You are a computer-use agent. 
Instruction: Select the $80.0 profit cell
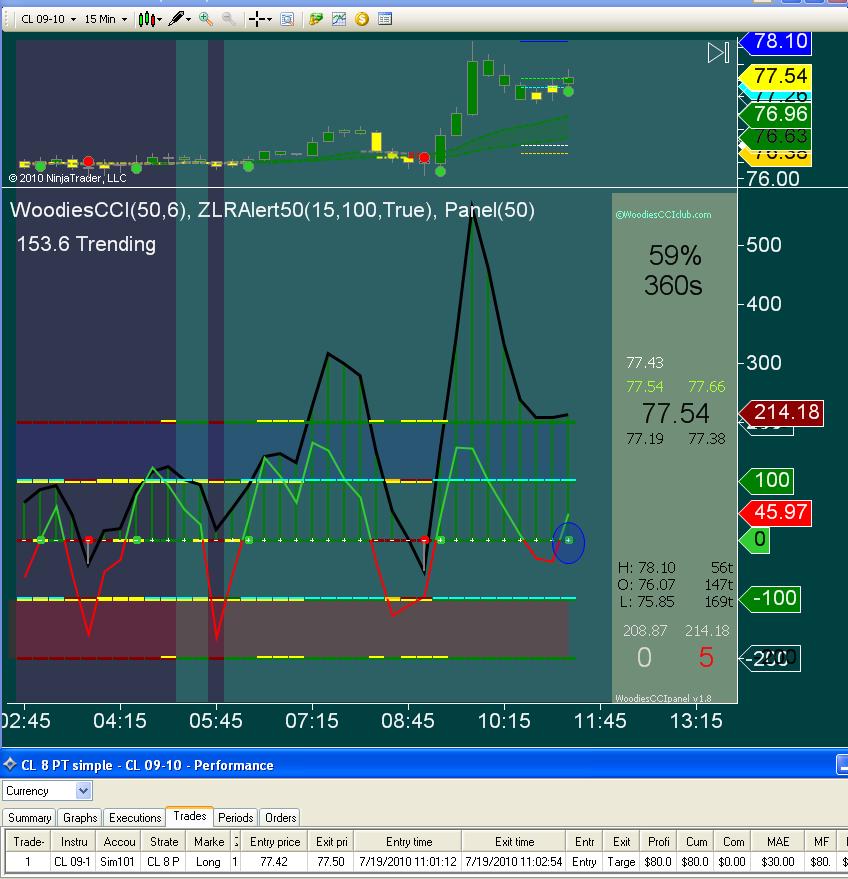point(658,862)
